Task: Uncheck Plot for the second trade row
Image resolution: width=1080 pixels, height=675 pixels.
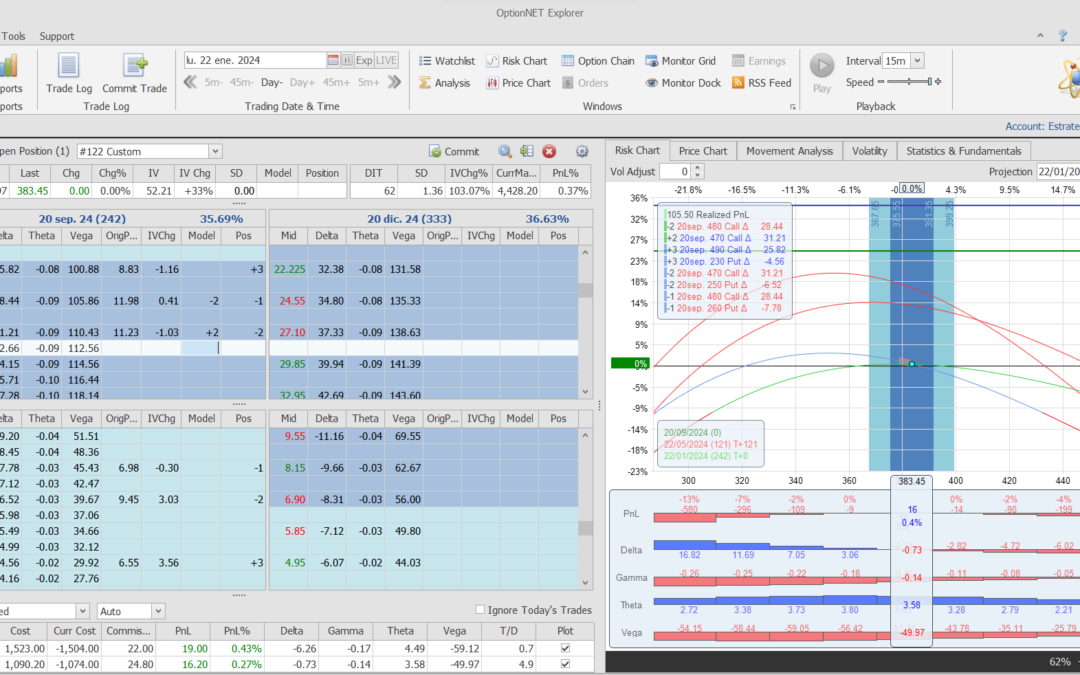Action: pyautogui.click(x=567, y=664)
